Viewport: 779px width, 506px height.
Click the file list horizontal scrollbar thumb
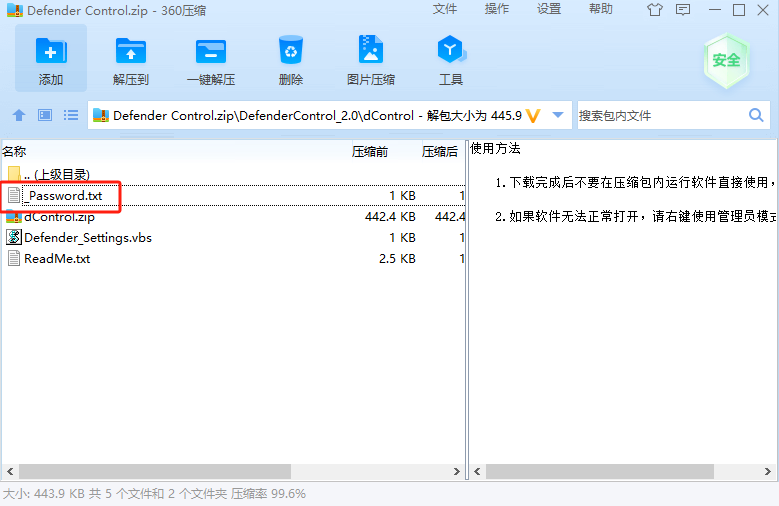pyautogui.click(x=155, y=471)
